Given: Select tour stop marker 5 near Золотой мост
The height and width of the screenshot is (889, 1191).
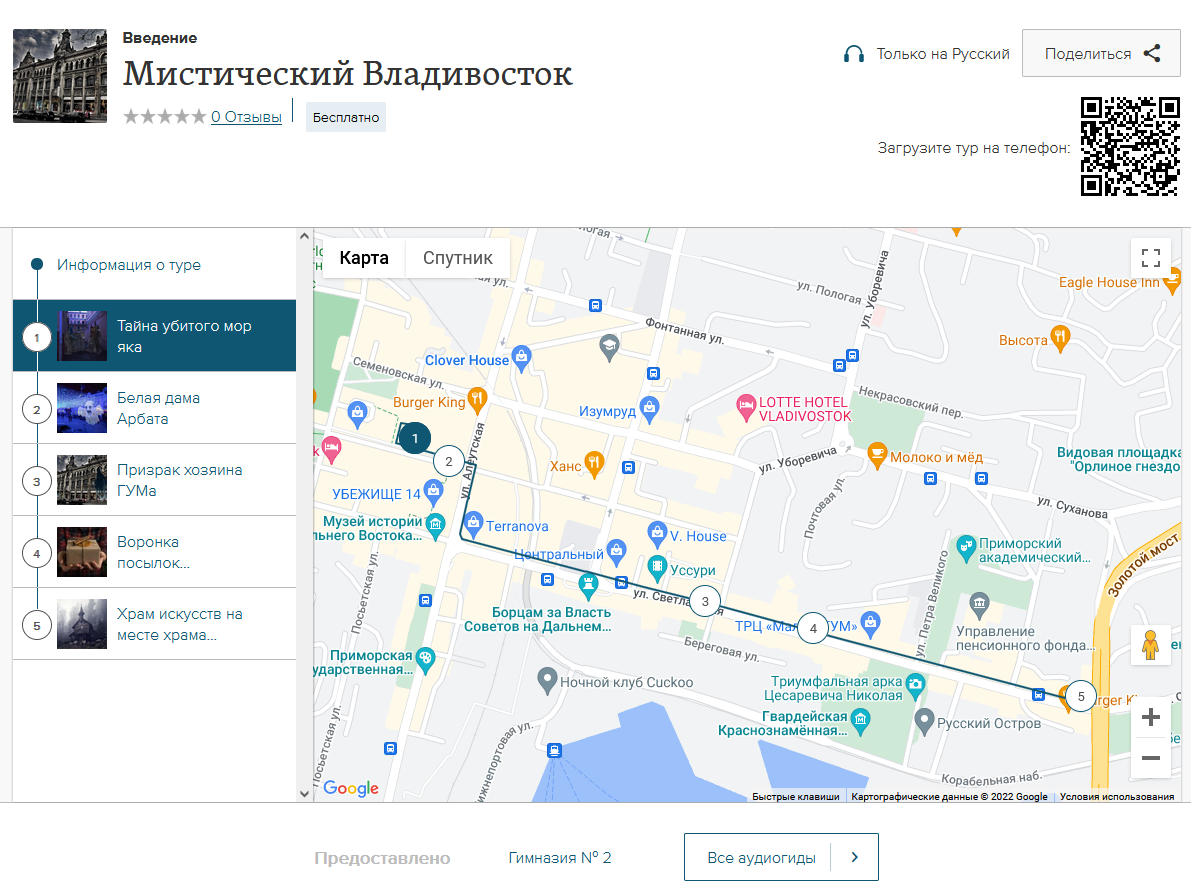Looking at the screenshot, I should click(x=1079, y=696).
